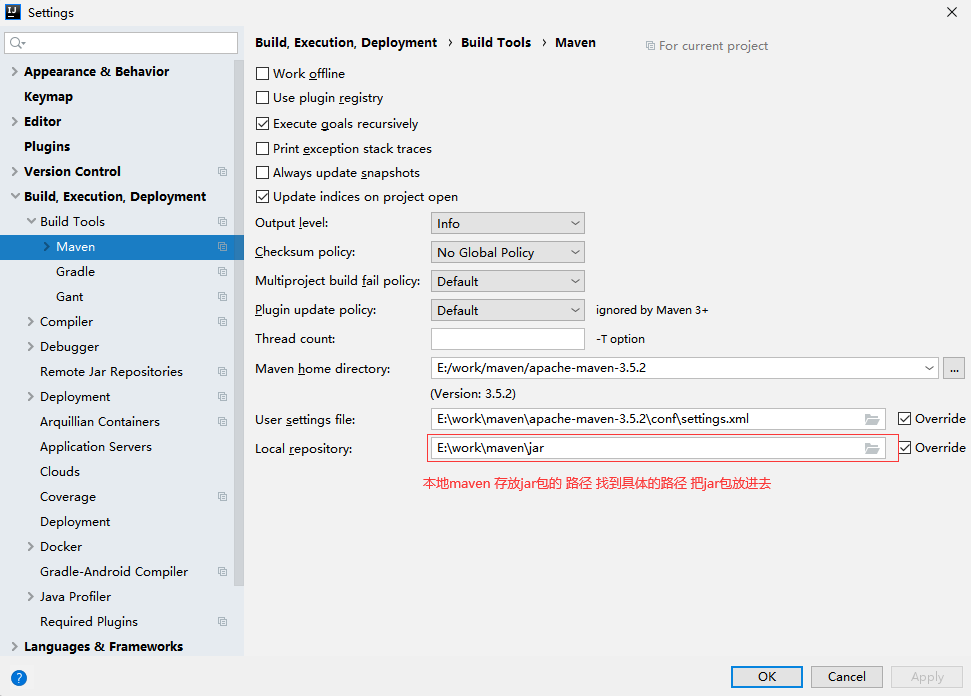
Task: Click the project-level icon beside Gant
Action: 222,297
